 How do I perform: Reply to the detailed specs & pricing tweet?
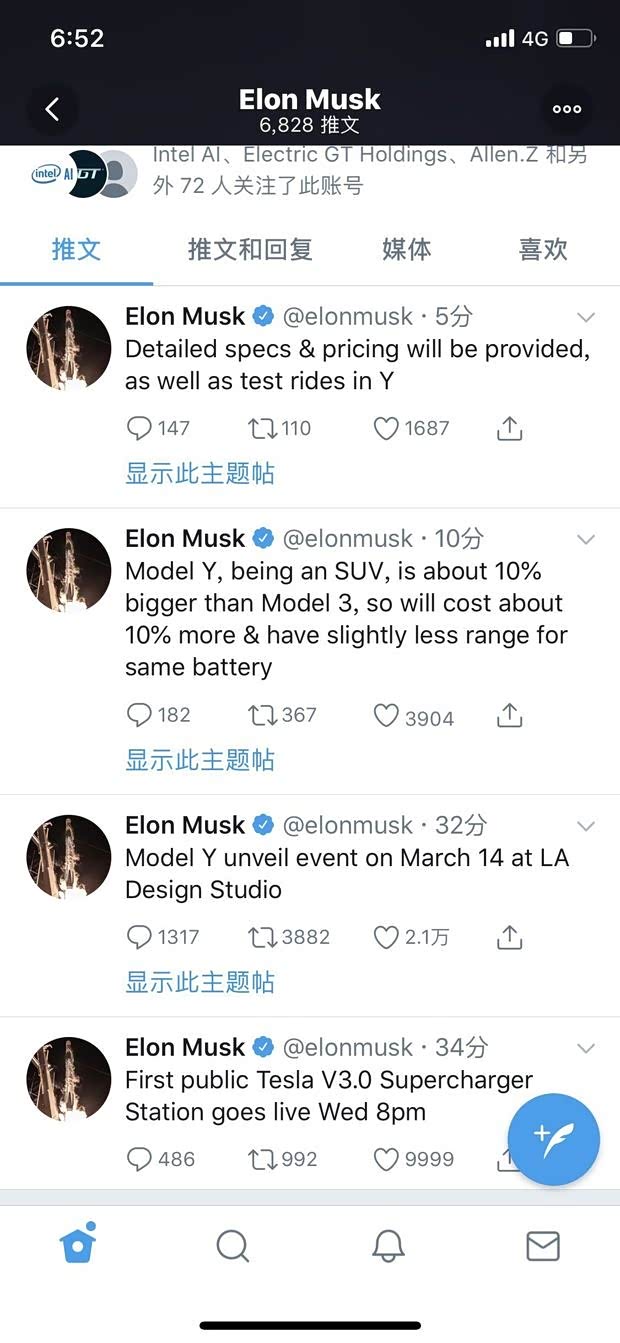pos(139,429)
